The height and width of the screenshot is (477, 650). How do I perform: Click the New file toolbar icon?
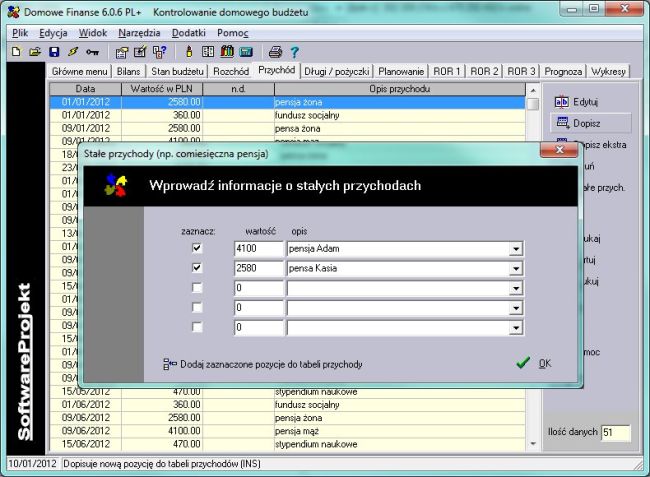pyautogui.click(x=16, y=52)
